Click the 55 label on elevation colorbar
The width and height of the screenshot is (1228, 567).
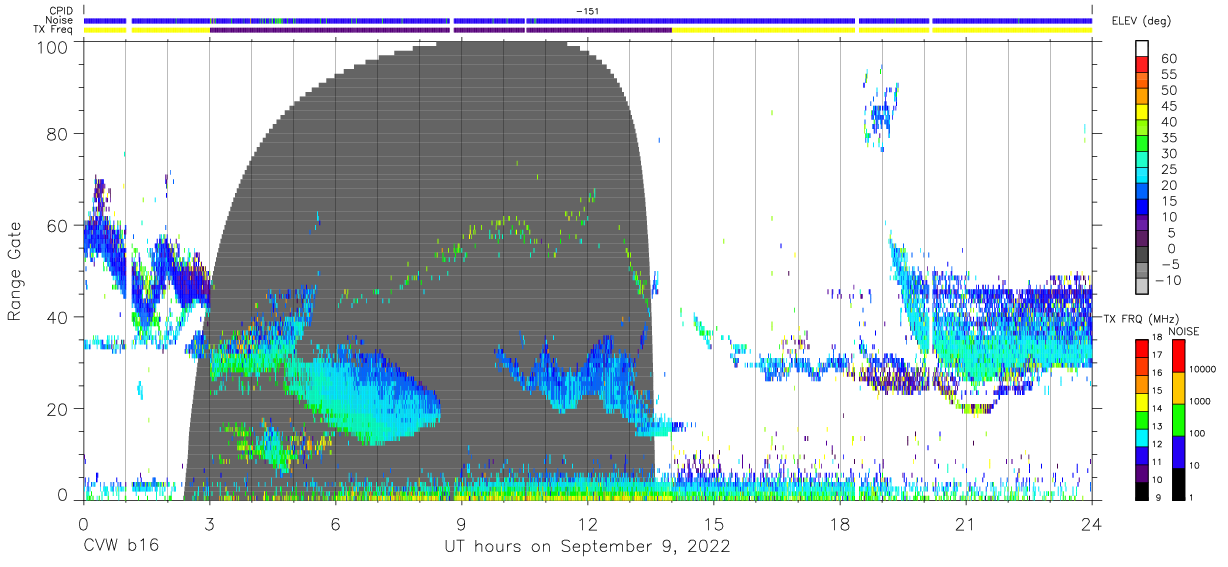(x=1170, y=75)
